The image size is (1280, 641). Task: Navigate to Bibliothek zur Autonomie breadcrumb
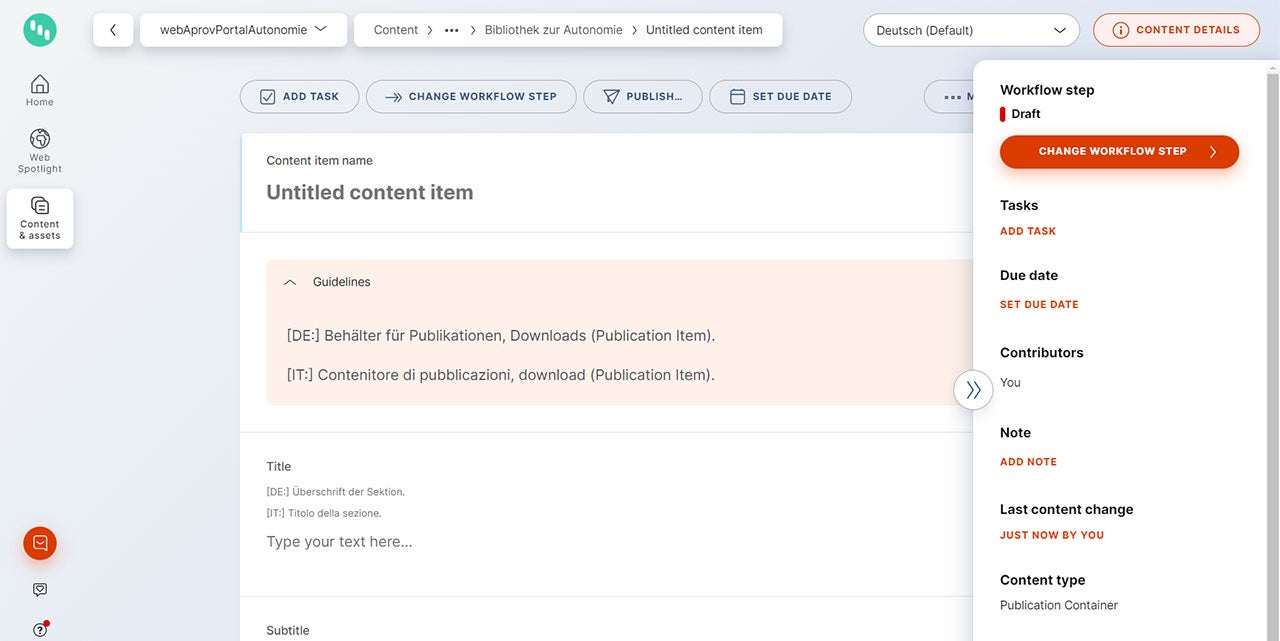[x=553, y=30]
